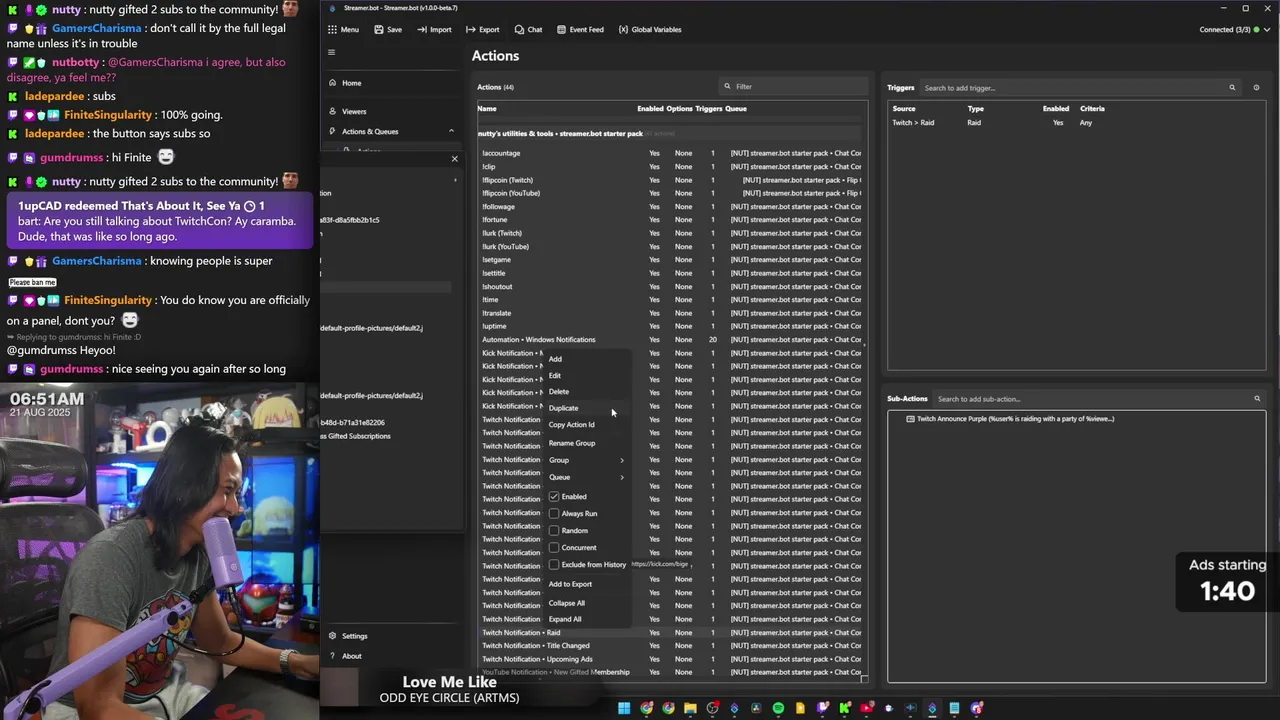Open Global Variables from the toolbar
This screenshot has width=1280, height=720.
650,30
